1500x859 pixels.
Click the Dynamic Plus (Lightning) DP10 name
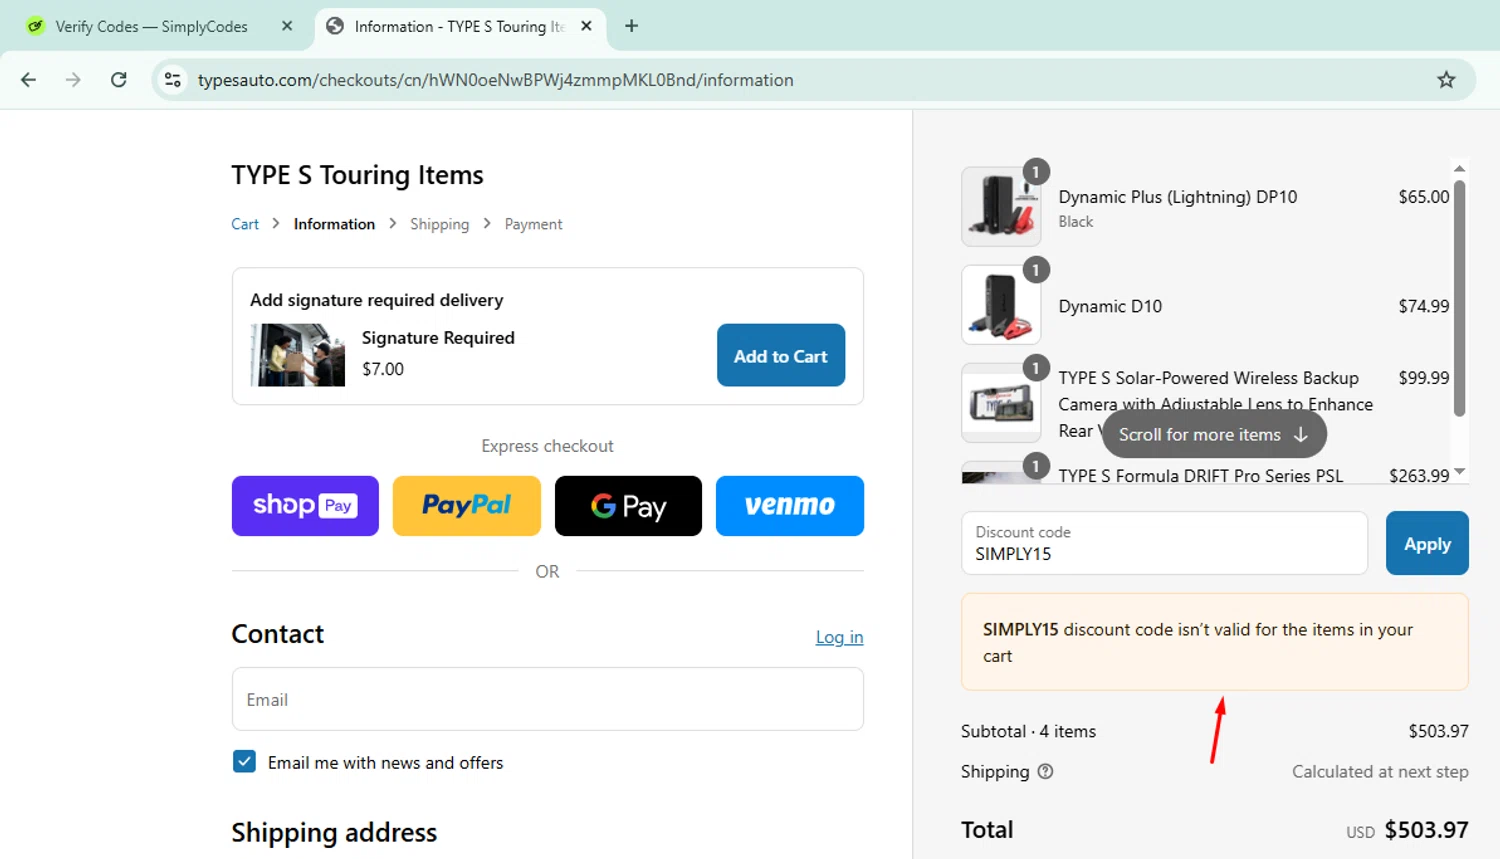pyautogui.click(x=1178, y=197)
